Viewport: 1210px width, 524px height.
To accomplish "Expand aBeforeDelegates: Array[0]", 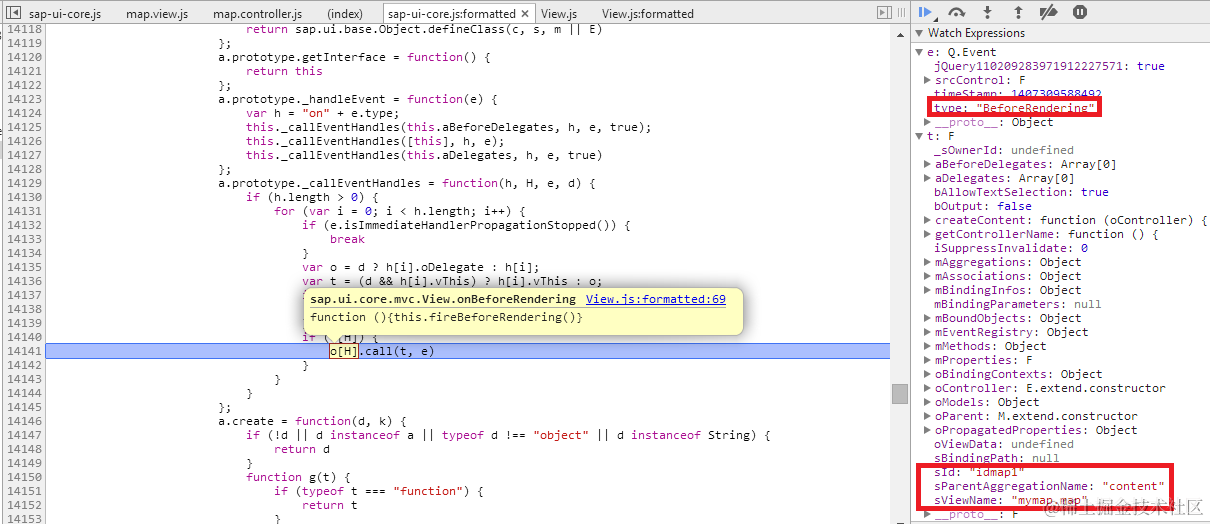I will point(929,164).
